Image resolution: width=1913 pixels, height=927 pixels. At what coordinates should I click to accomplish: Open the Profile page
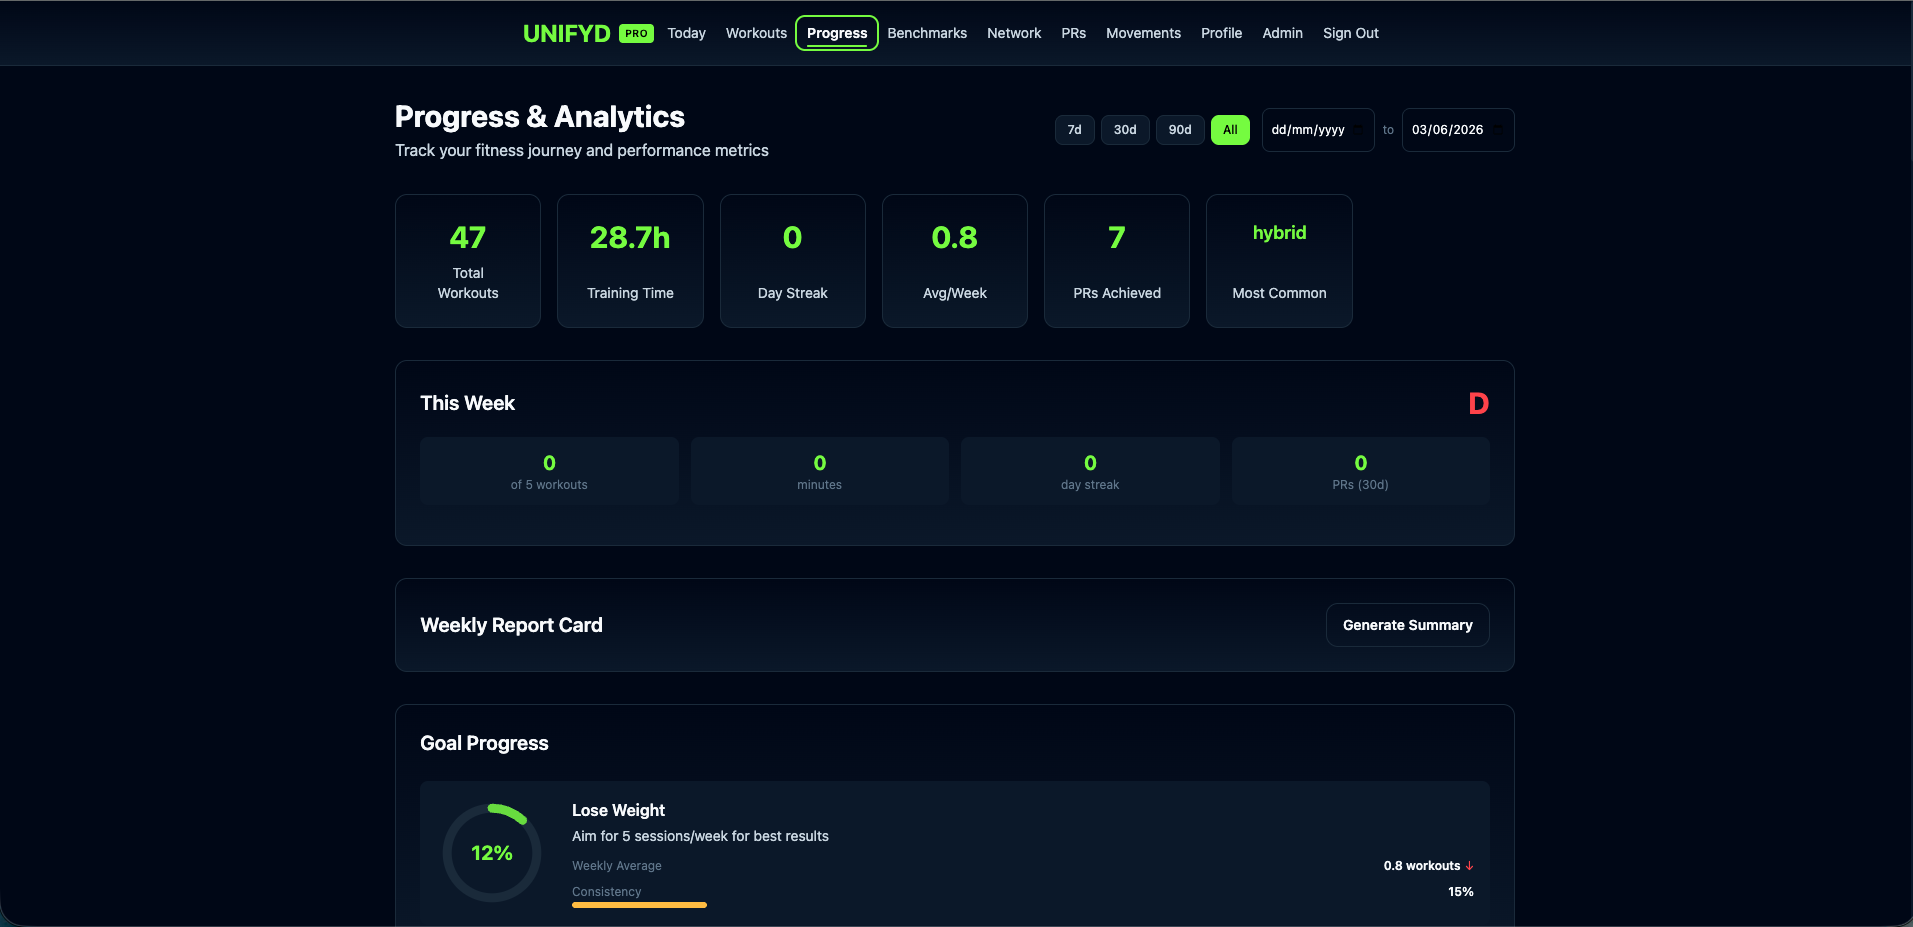click(1221, 33)
